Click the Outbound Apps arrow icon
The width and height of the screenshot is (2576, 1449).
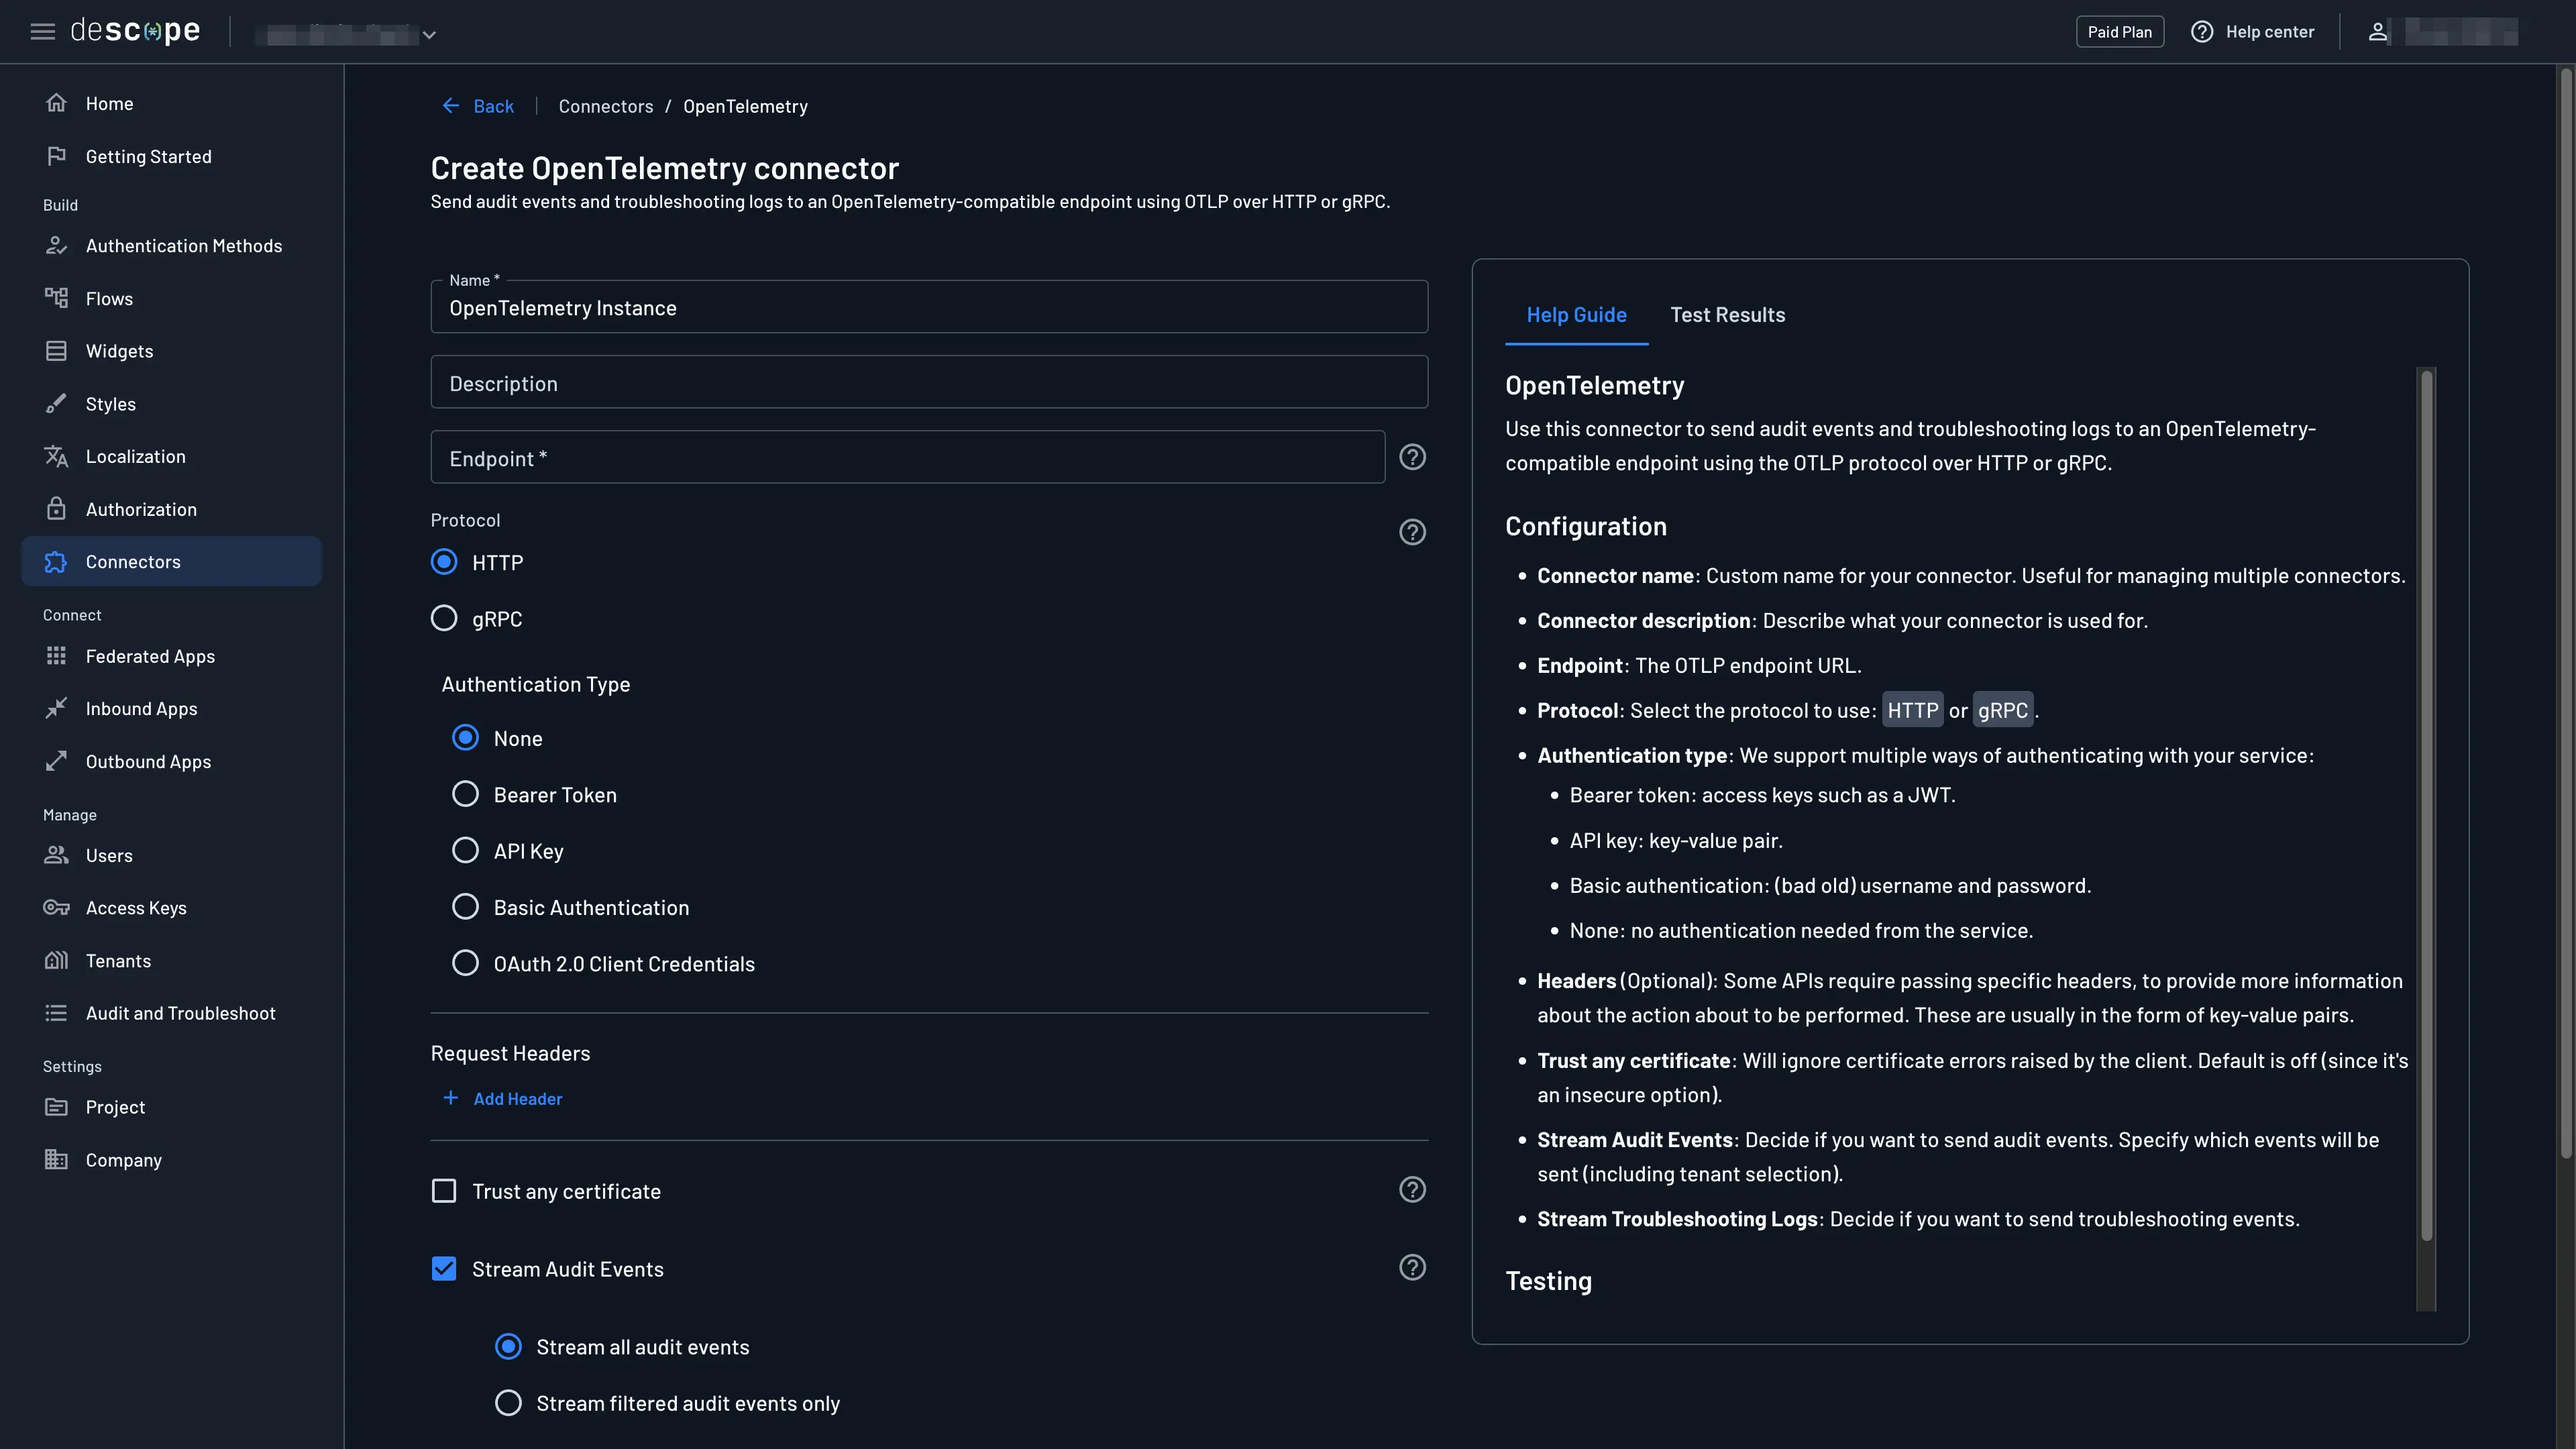[56, 761]
